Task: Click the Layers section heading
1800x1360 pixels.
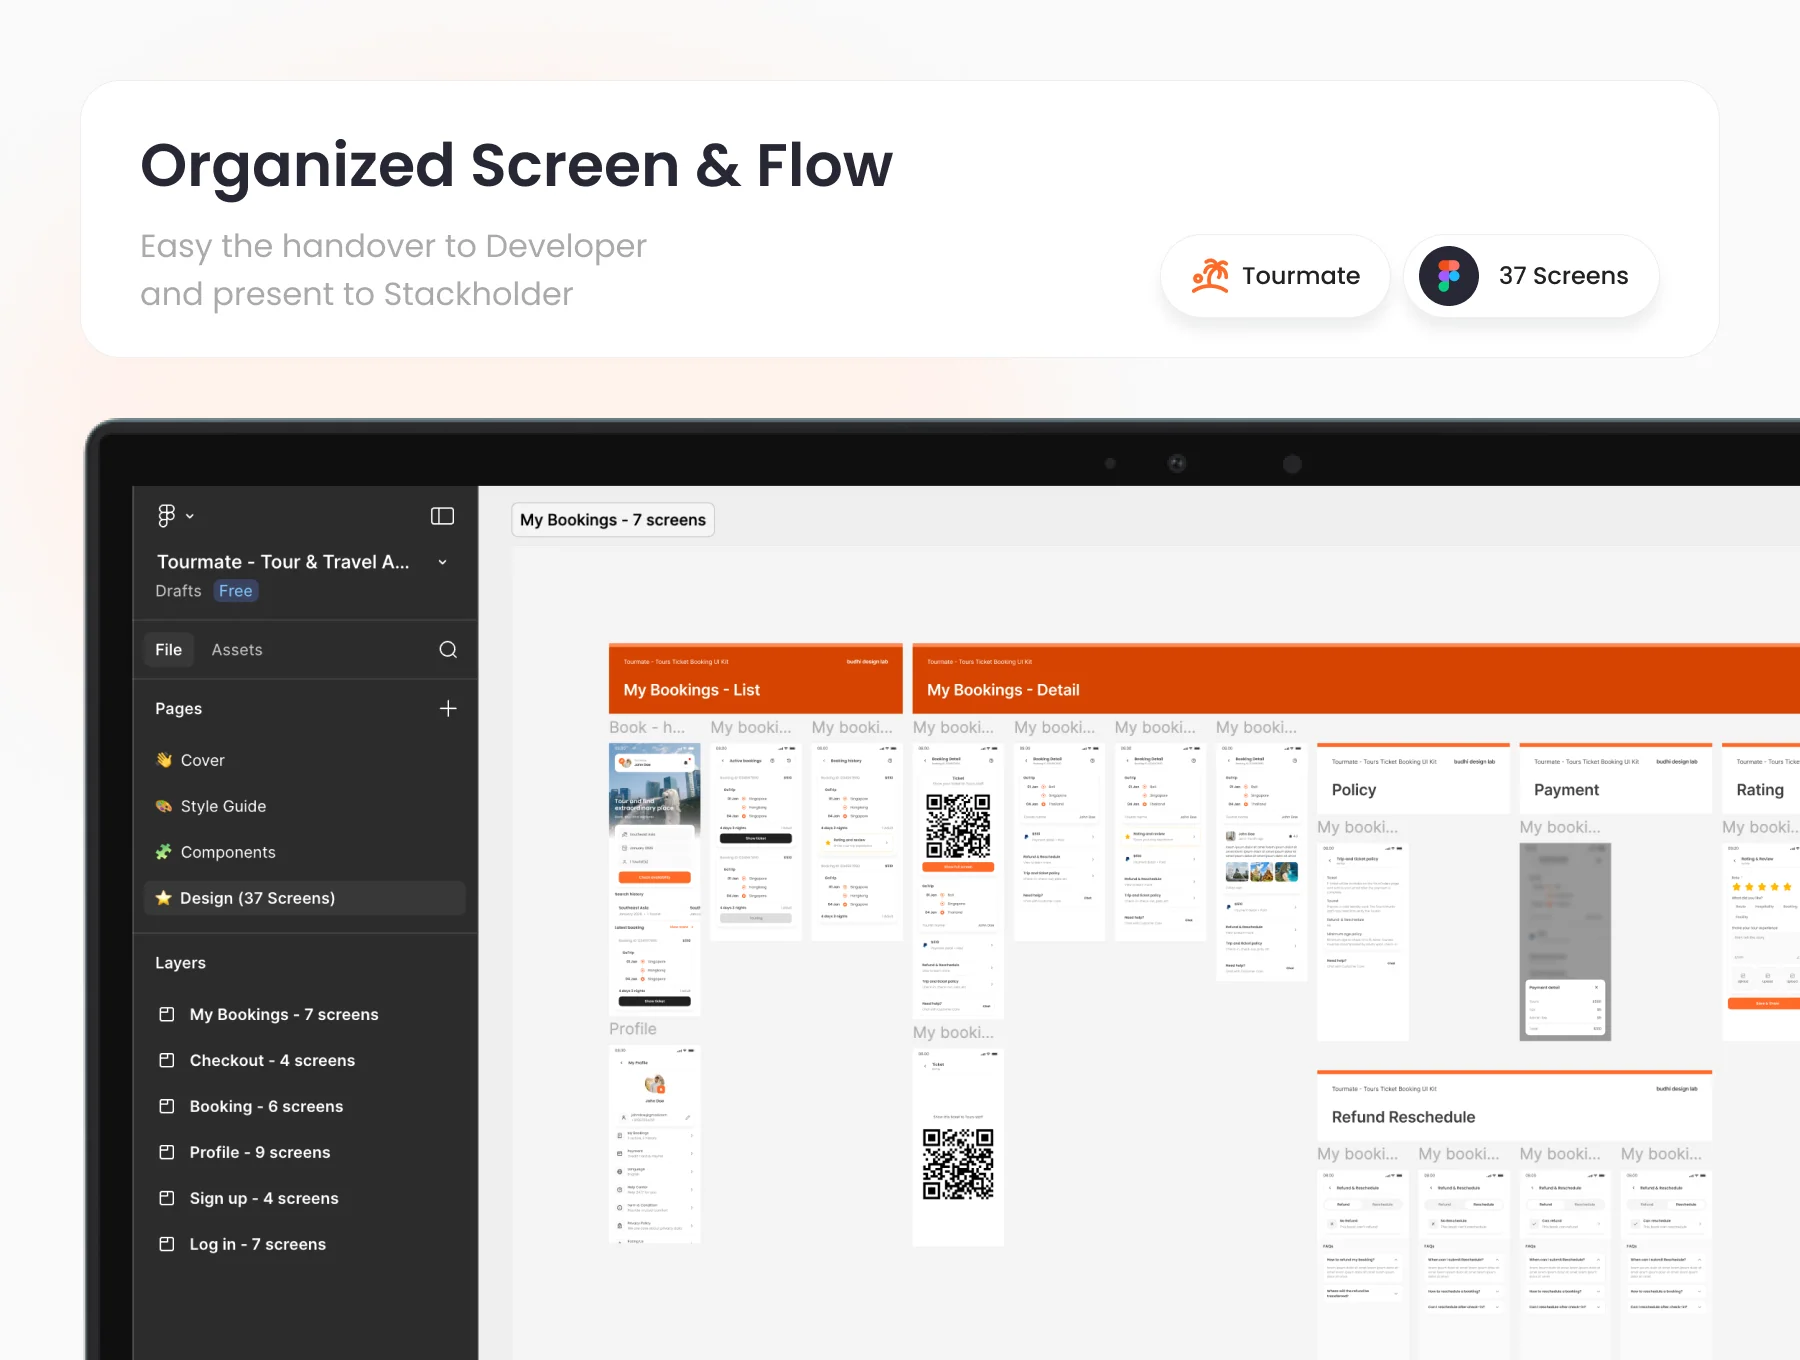Action: pos(180,963)
